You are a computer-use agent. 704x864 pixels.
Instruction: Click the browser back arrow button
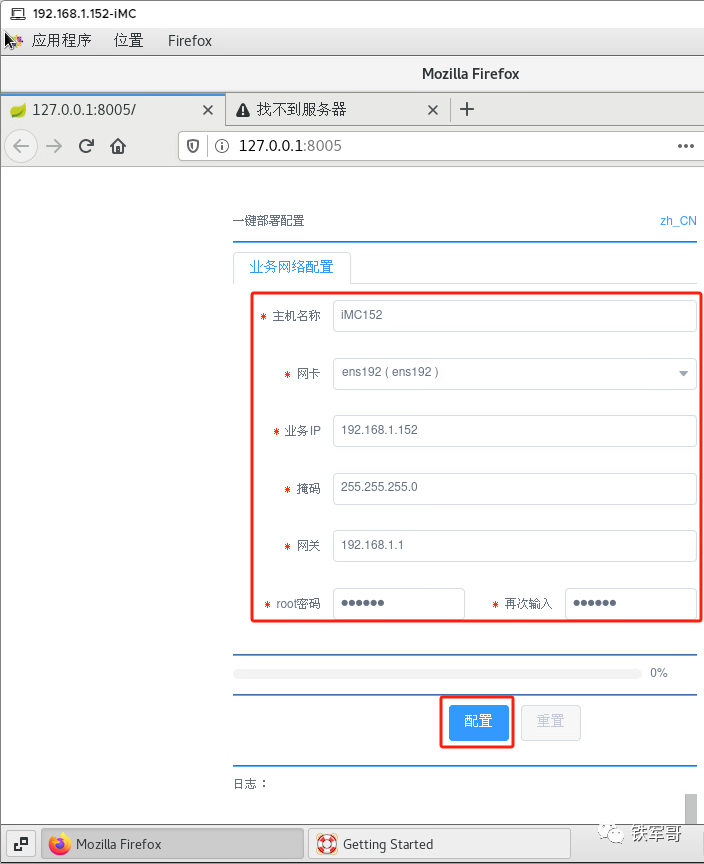pos(21,146)
